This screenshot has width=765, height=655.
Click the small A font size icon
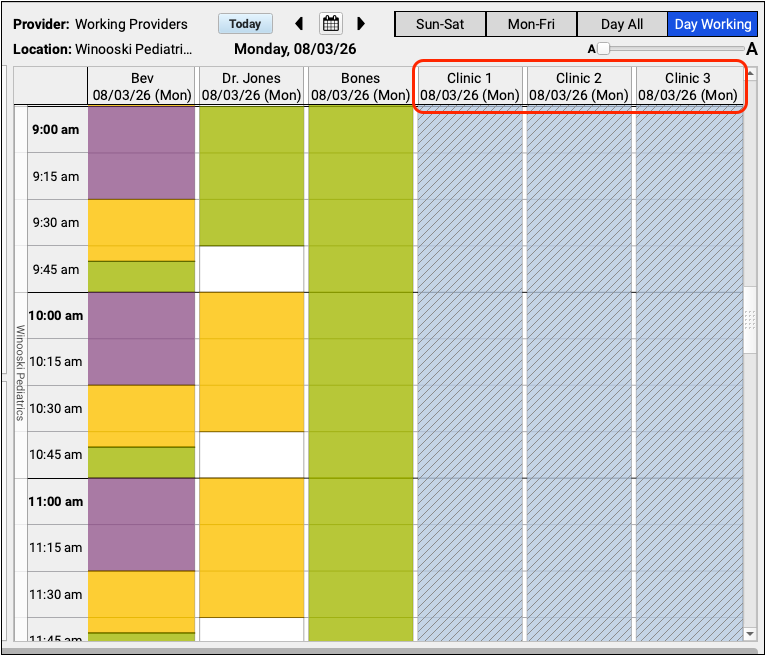click(591, 49)
